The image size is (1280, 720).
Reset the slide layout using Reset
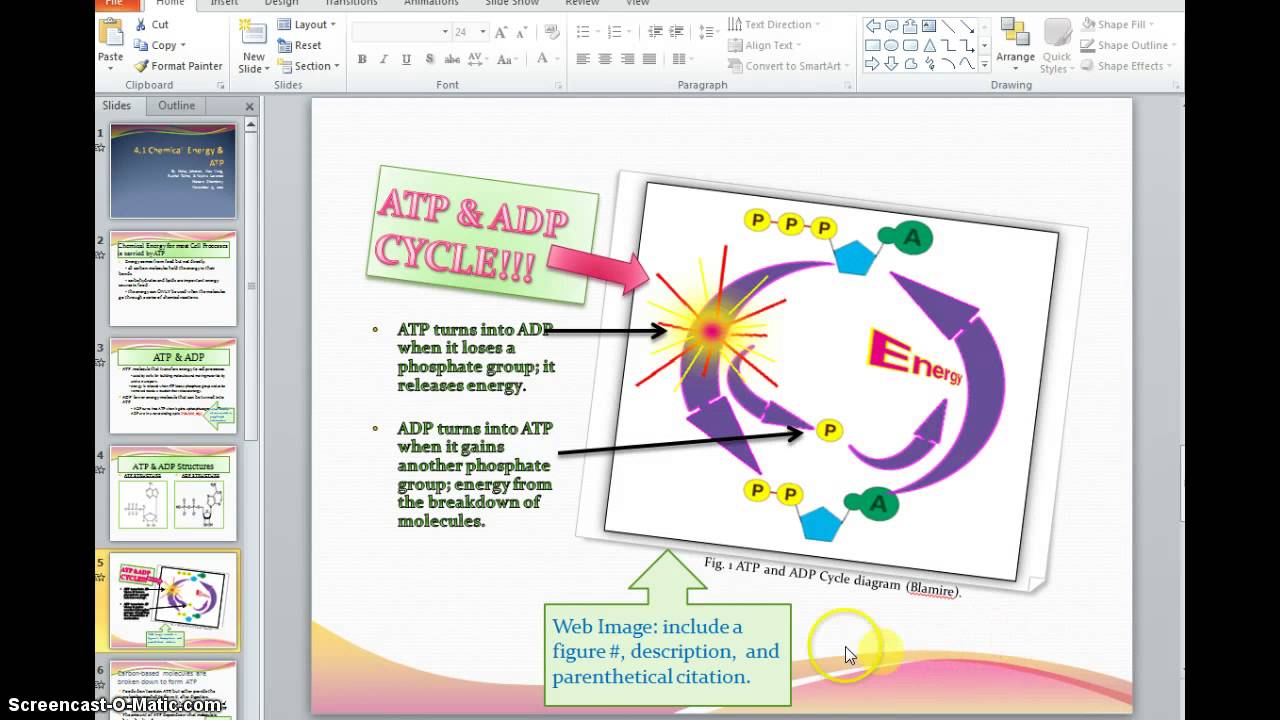[300, 45]
